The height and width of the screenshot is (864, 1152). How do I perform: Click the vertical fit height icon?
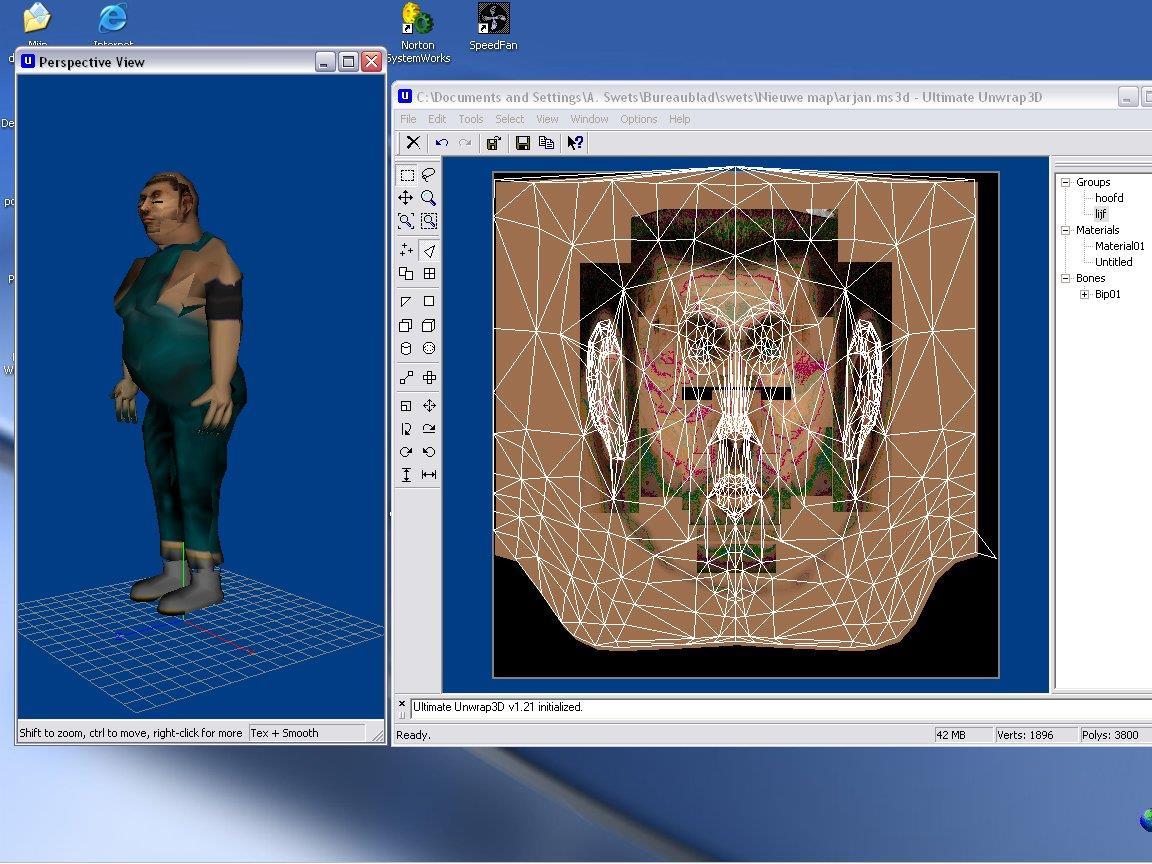point(406,475)
